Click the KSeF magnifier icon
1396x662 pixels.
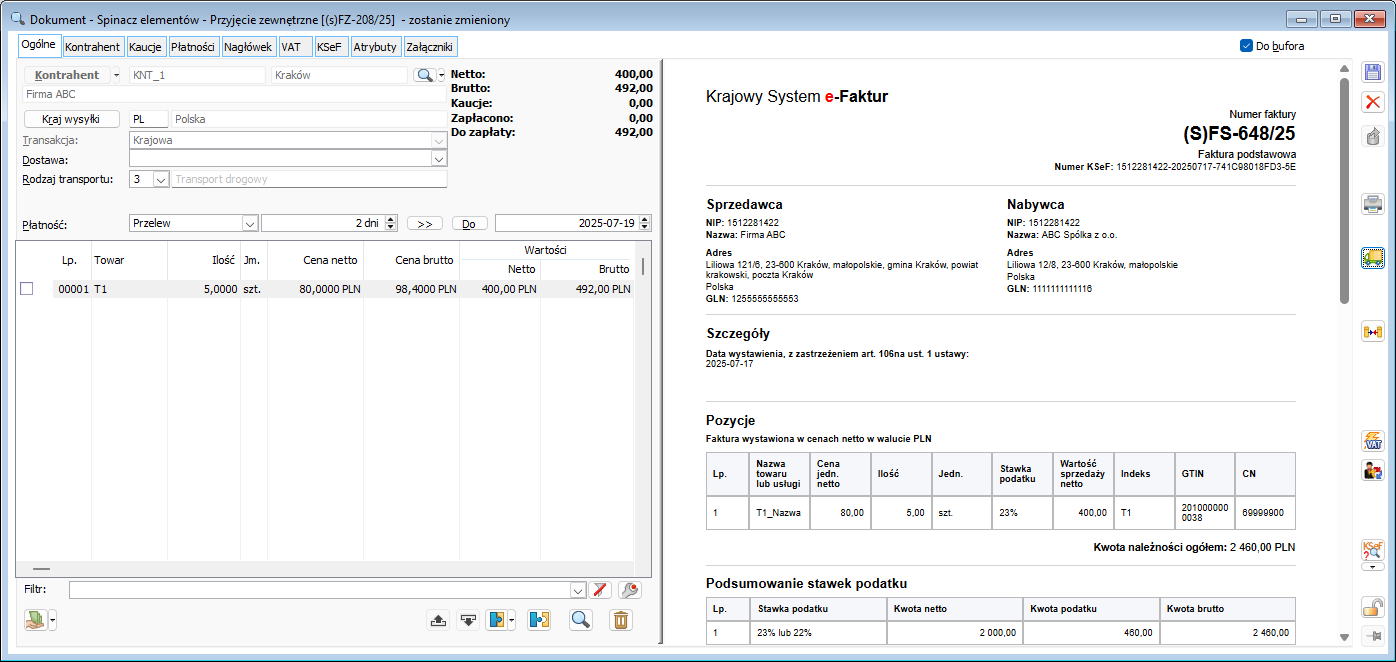click(1373, 548)
